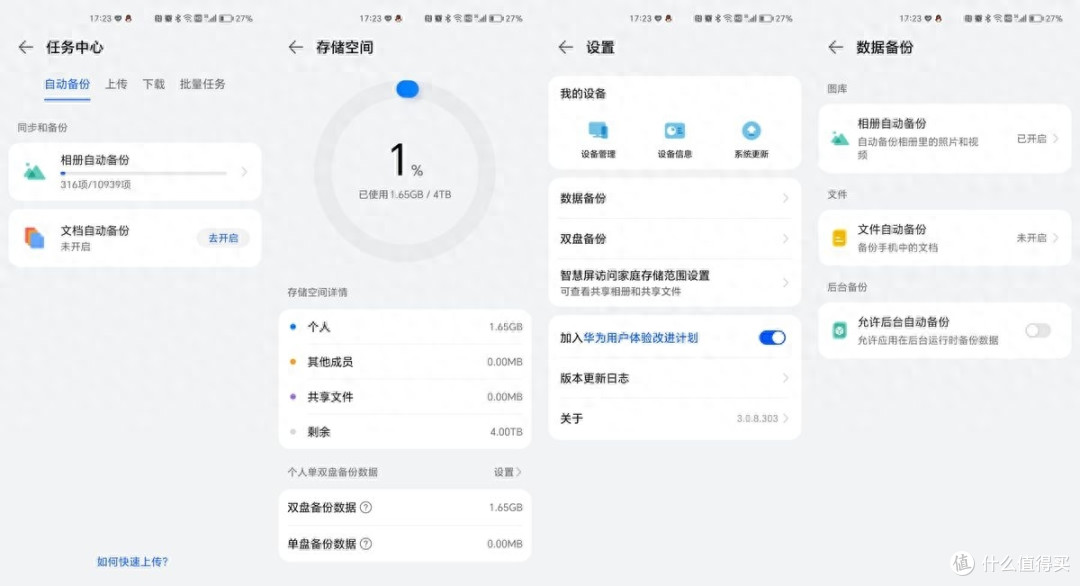Open 版本更新日志 entry
1080x586 pixels.
[674, 378]
